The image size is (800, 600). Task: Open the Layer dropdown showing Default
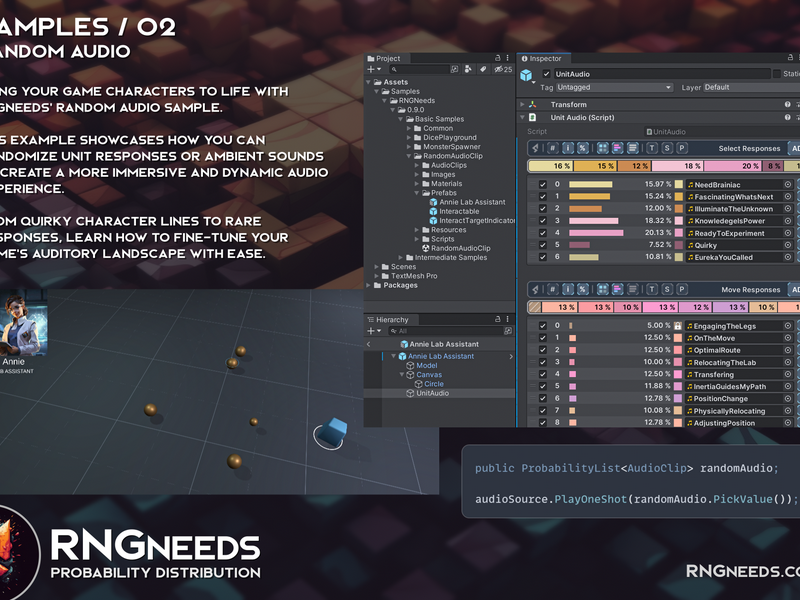click(751, 87)
